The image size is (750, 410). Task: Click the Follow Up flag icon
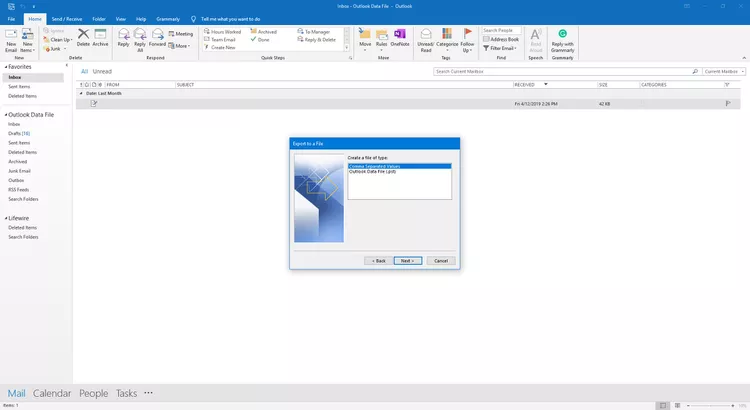coord(467,33)
